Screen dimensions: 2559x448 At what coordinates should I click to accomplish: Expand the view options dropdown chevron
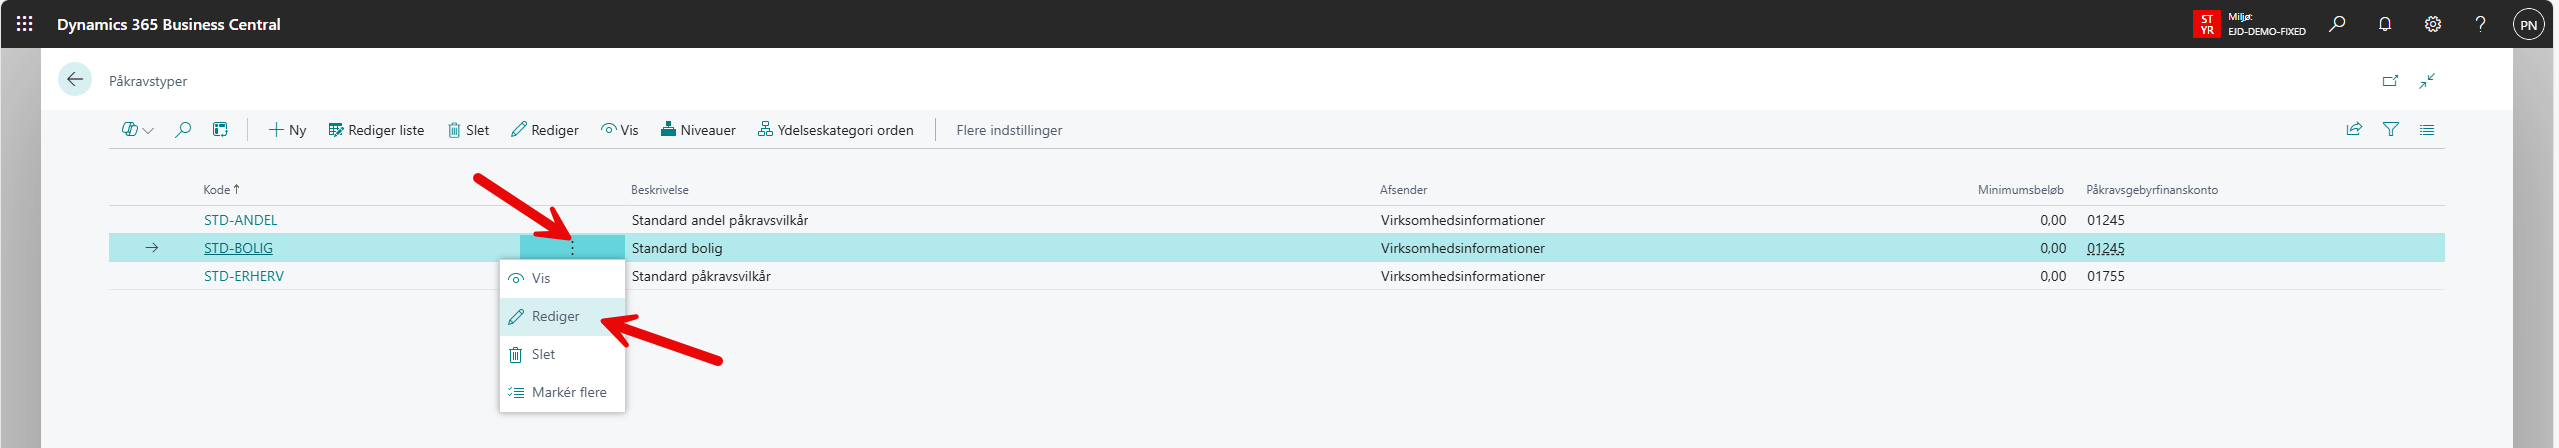pyautogui.click(x=149, y=131)
